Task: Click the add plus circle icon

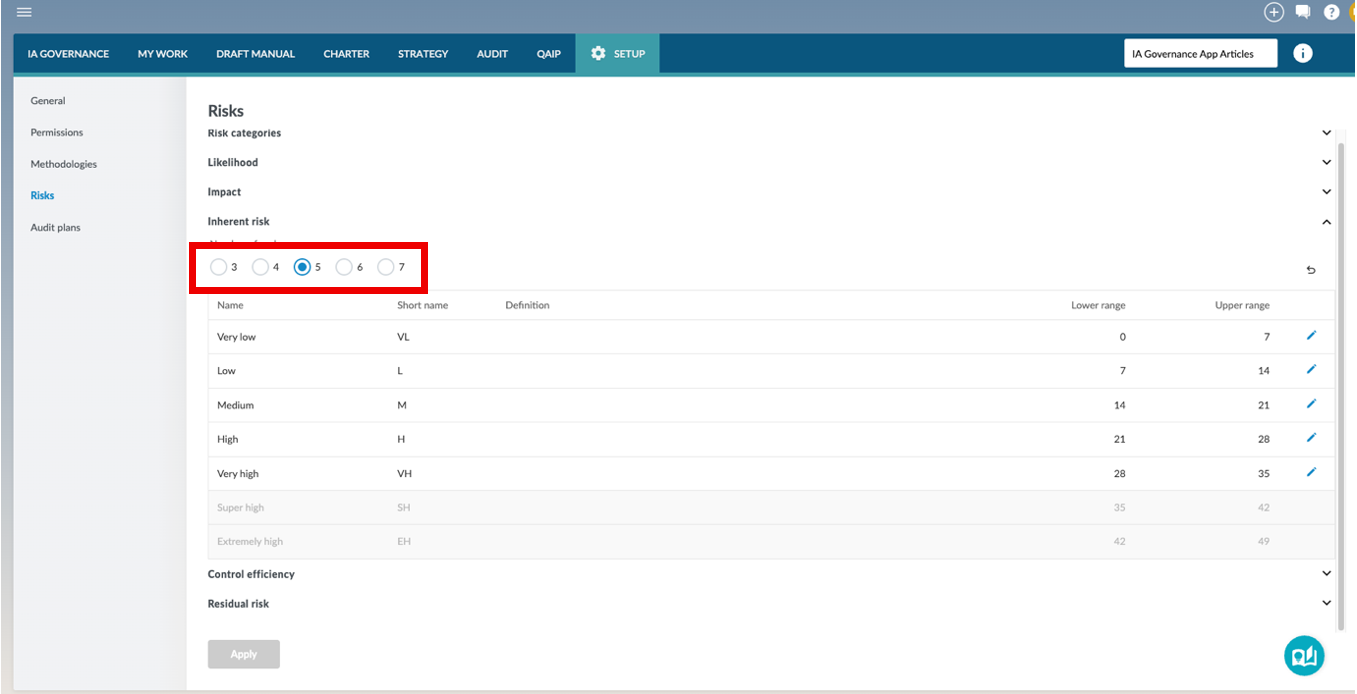Action: pyautogui.click(x=1274, y=12)
